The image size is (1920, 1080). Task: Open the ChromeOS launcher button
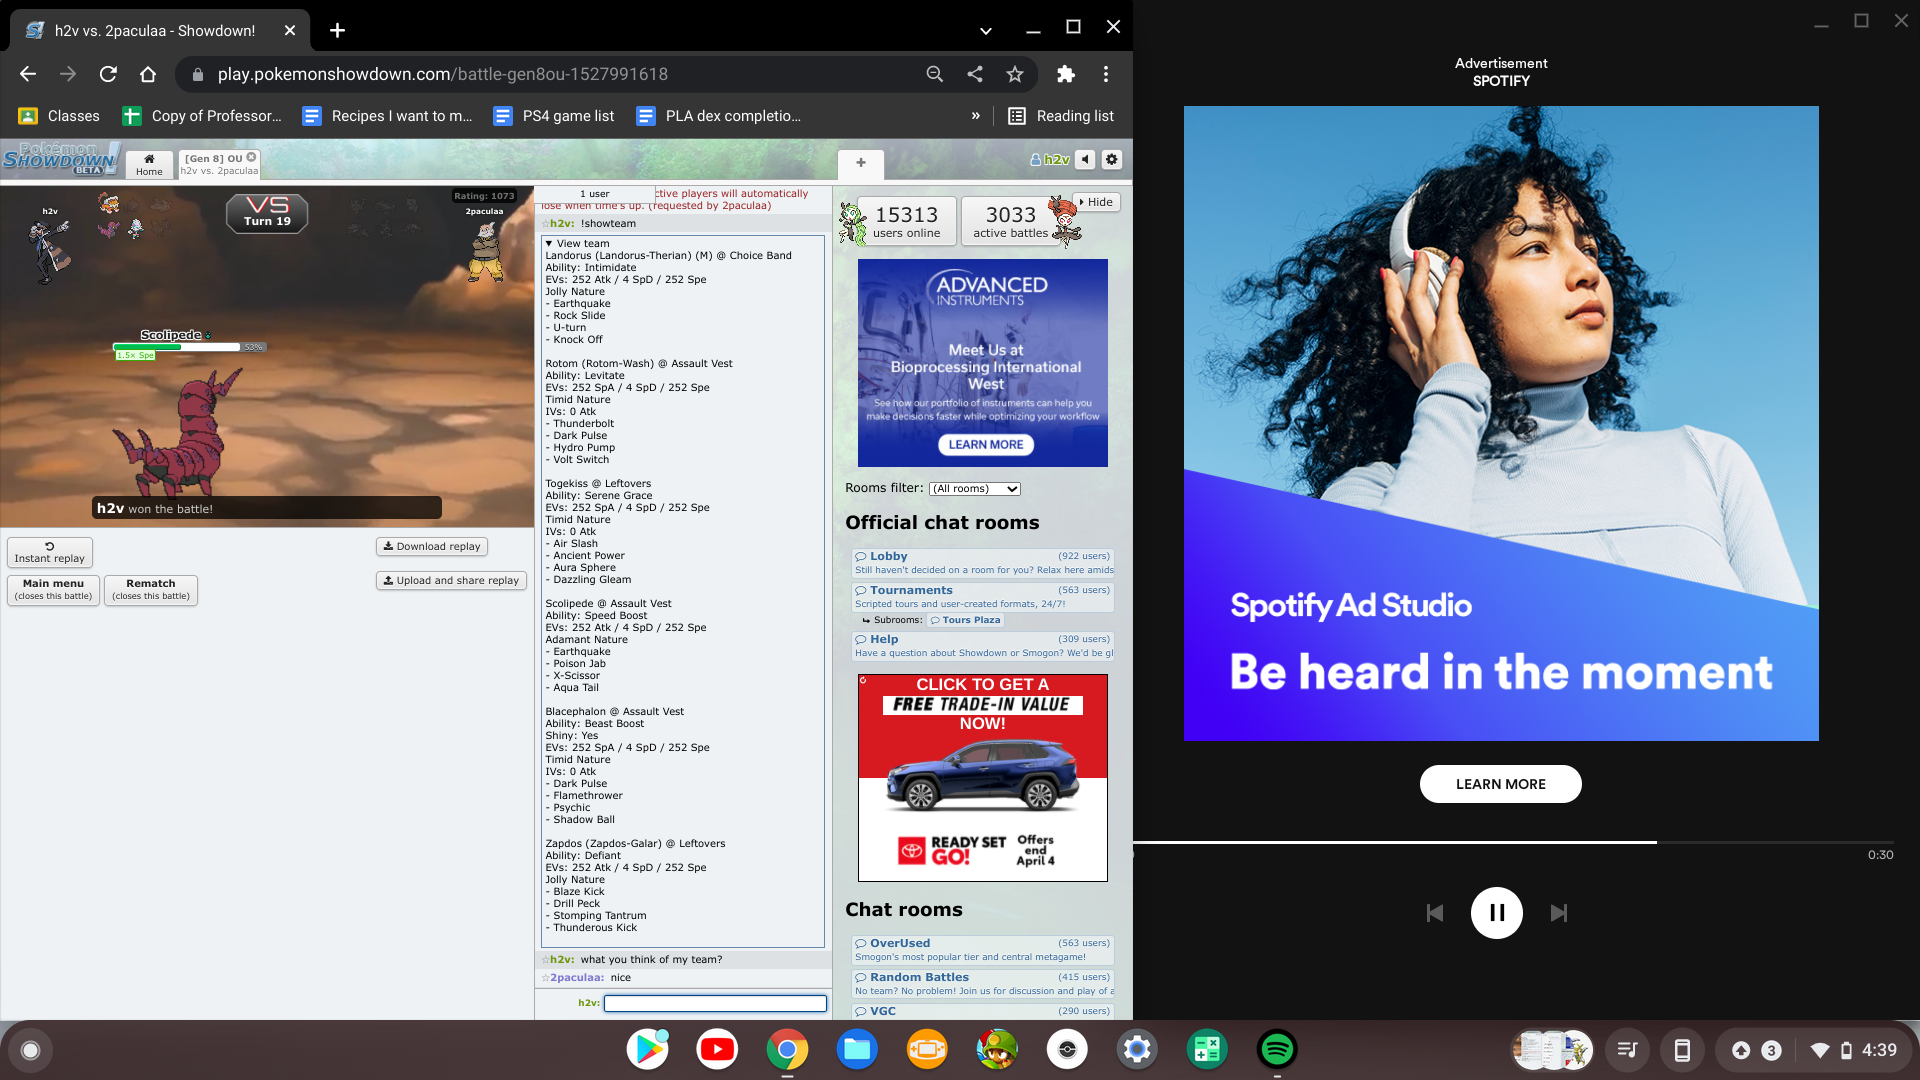[30, 1050]
